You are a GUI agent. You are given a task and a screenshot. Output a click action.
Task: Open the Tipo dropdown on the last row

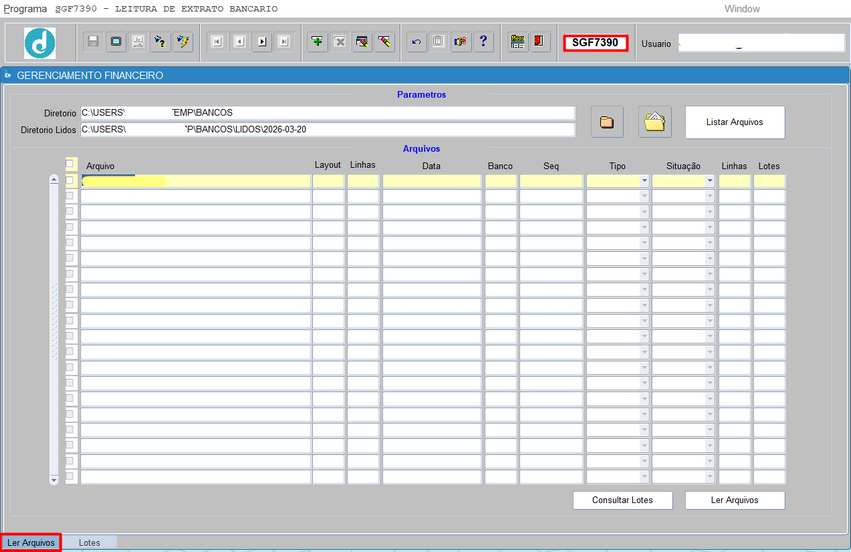[644, 477]
